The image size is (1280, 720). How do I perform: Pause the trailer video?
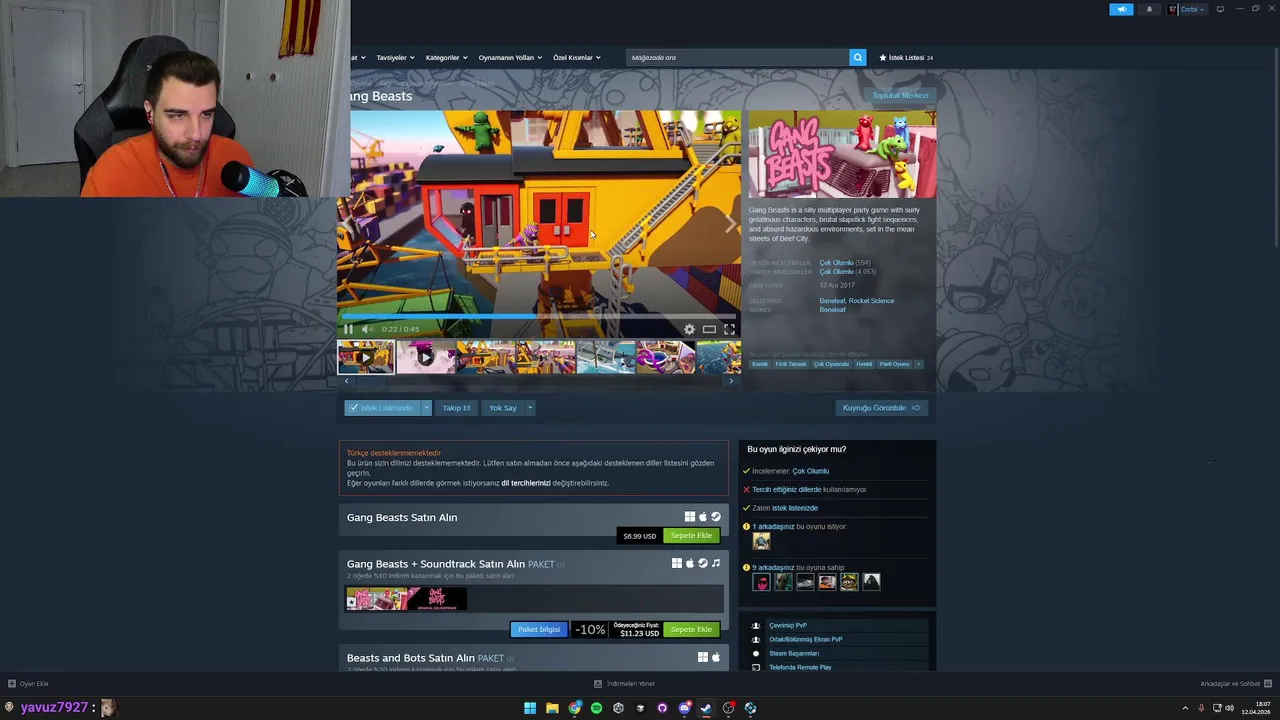pos(348,329)
